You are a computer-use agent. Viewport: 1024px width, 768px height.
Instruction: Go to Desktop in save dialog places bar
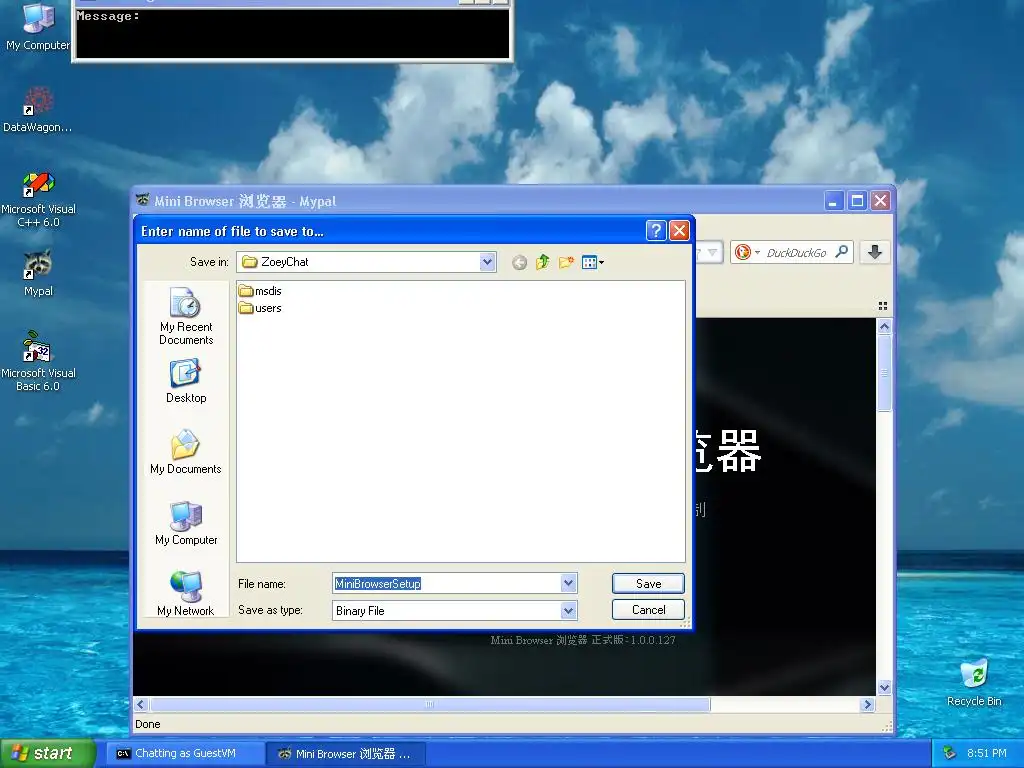[186, 381]
